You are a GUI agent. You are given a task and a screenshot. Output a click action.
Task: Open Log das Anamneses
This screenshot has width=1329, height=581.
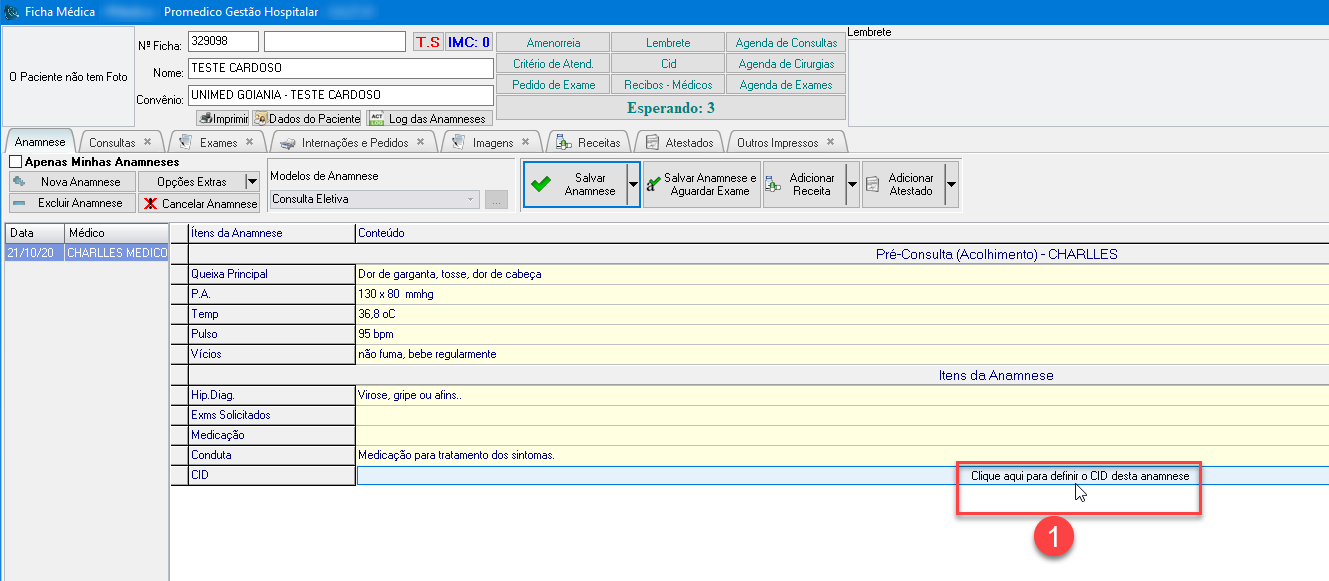pos(429,118)
